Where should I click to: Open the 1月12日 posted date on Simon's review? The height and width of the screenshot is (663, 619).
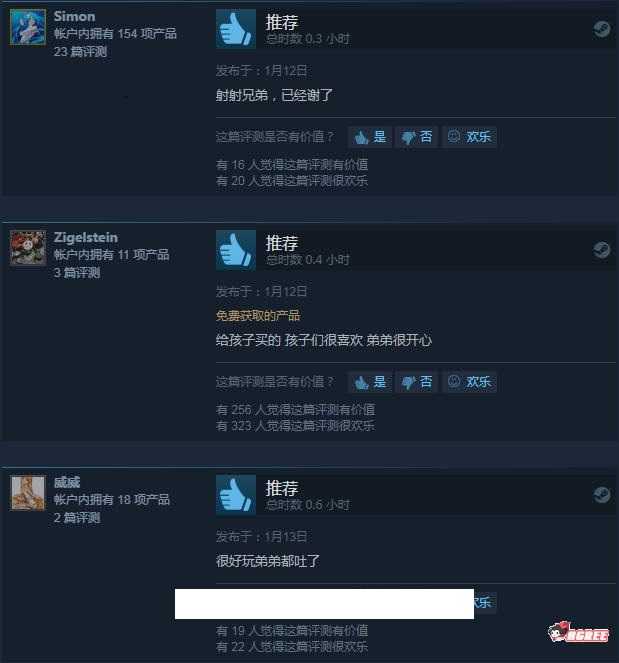tap(262, 71)
